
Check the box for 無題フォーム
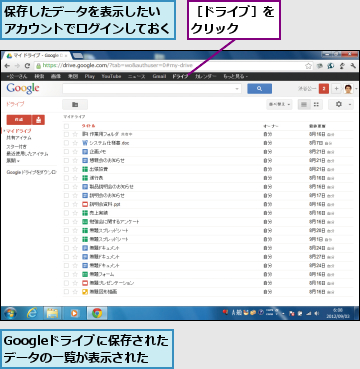click(x=66, y=274)
